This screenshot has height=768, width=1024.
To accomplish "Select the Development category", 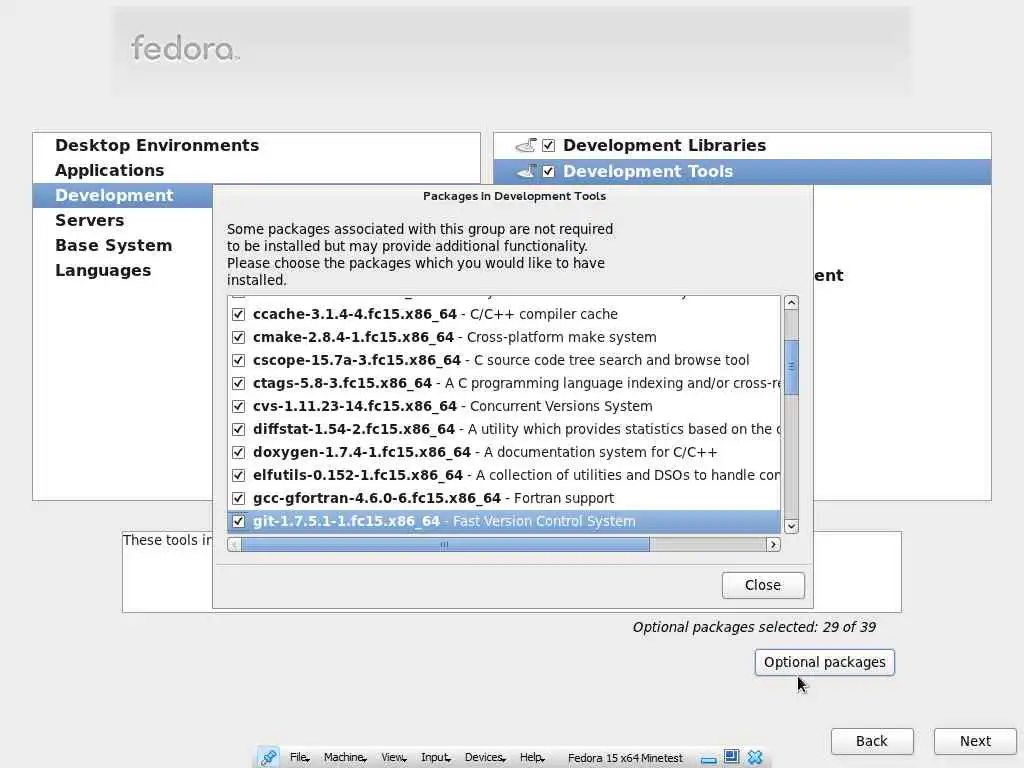I will (x=123, y=195).
